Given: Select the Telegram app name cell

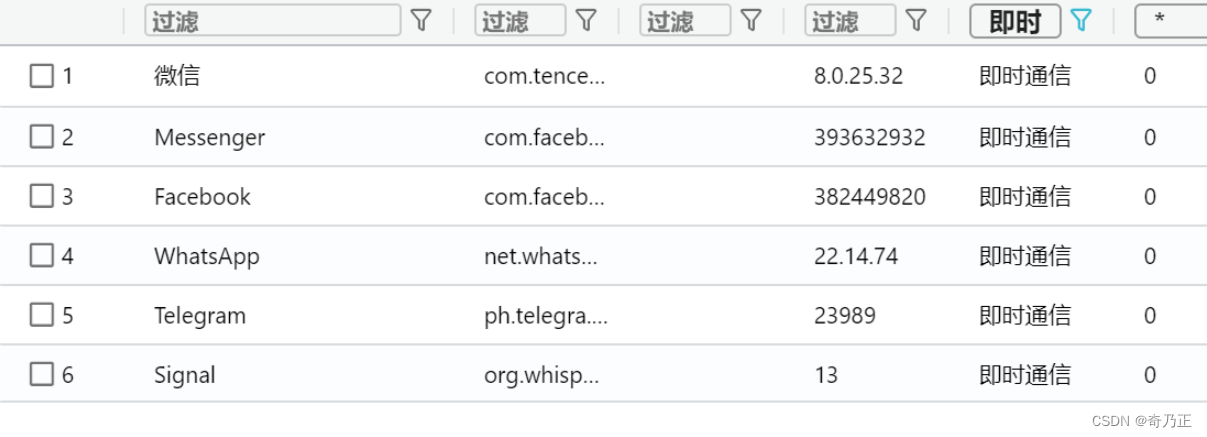Looking at the screenshot, I should point(200,316).
